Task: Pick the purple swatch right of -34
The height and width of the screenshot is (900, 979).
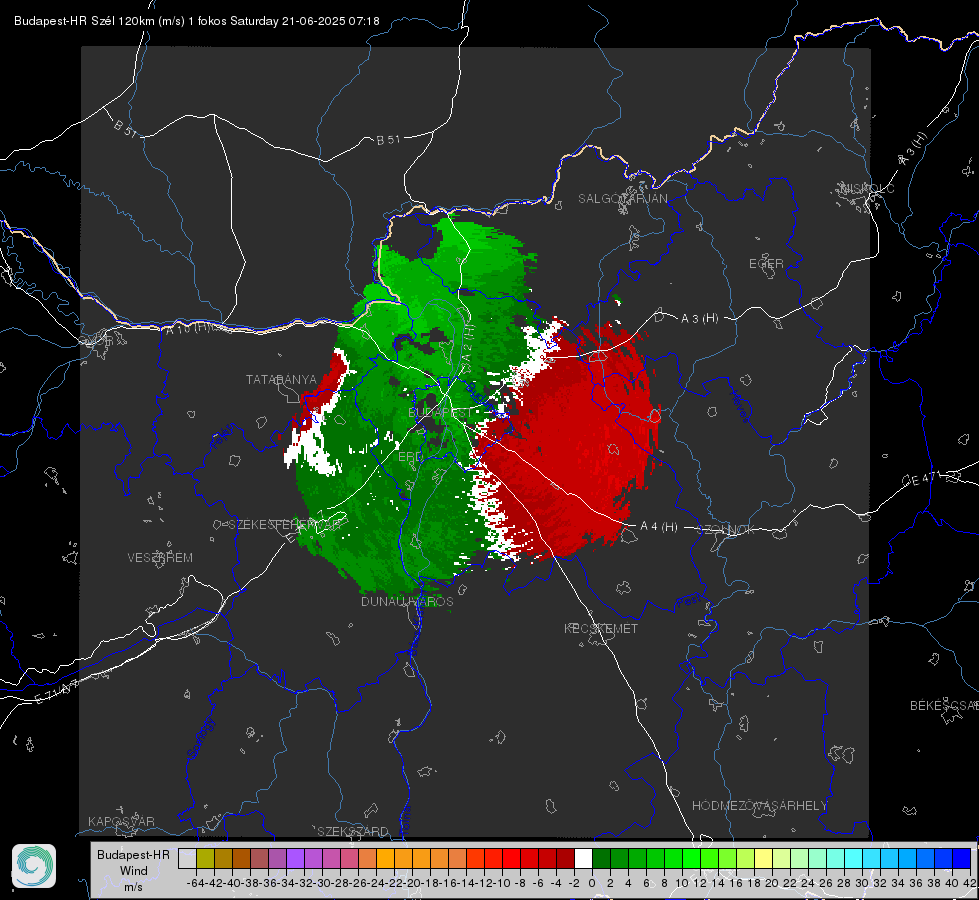Action: pyautogui.click(x=295, y=858)
